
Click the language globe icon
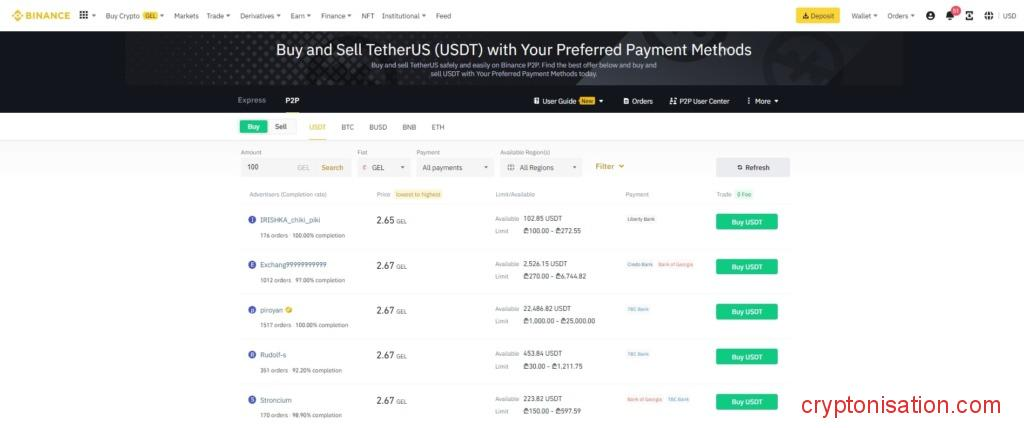pos(989,16)
